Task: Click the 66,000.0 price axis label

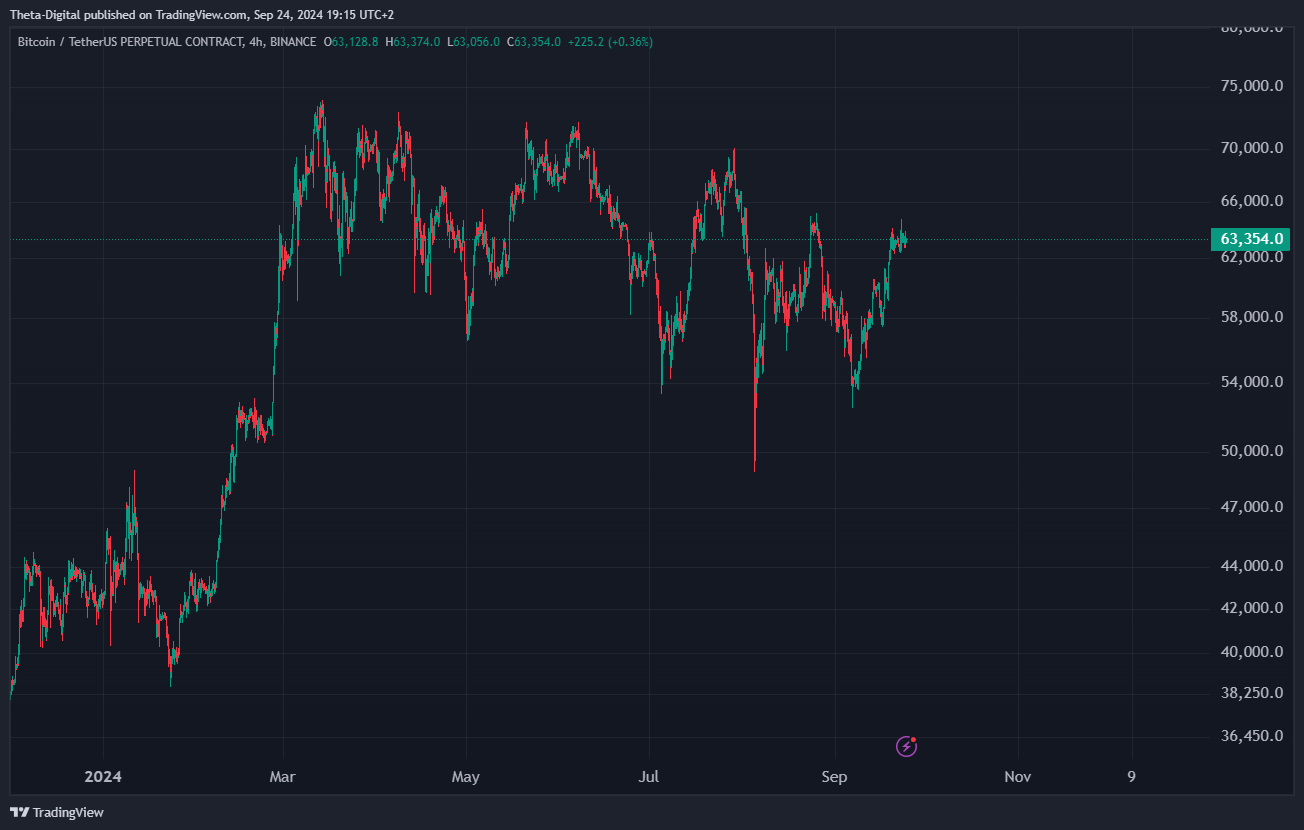Action: click(1252, 201)
